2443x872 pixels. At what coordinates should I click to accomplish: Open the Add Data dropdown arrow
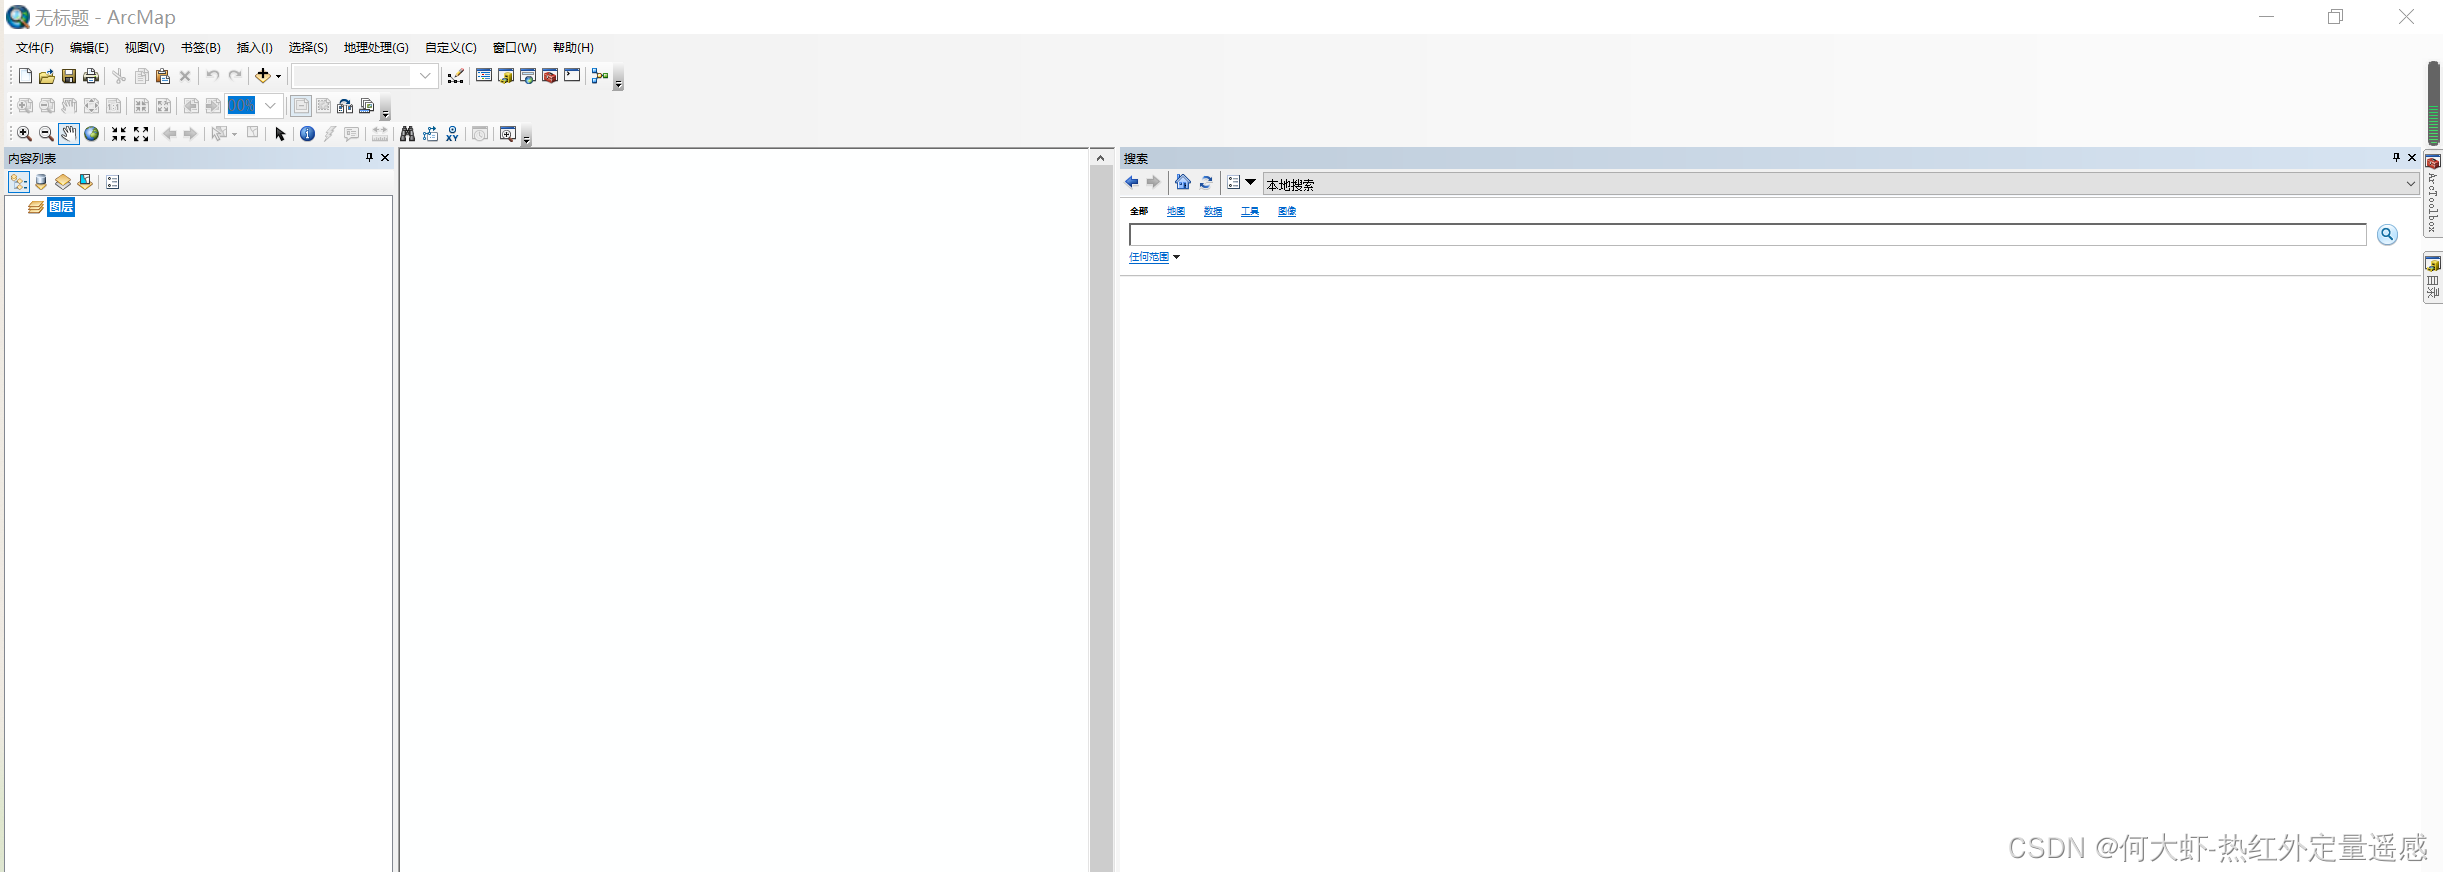point(278,76)
